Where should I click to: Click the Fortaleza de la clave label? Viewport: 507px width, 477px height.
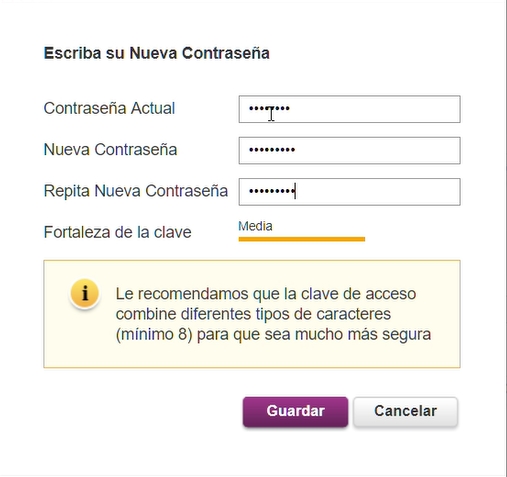coord(117,232)
